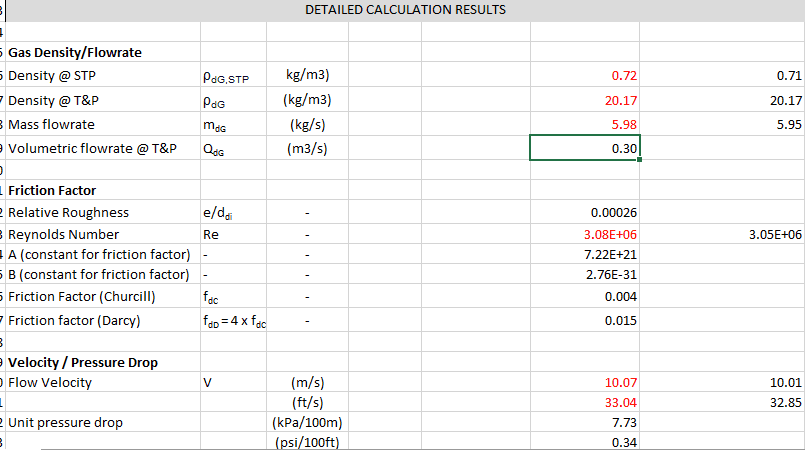The image size is (805, 450).
Task: Select the Volumetric flowrate @ T&P label
Action: (92, 149)
